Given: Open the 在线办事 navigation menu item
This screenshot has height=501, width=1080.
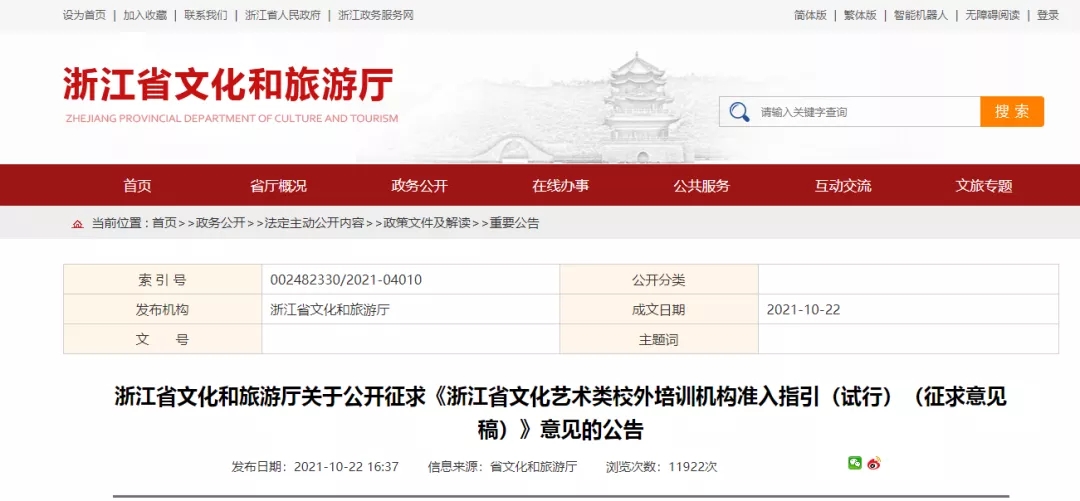Looking at the screenshot, I should point(561,185).
